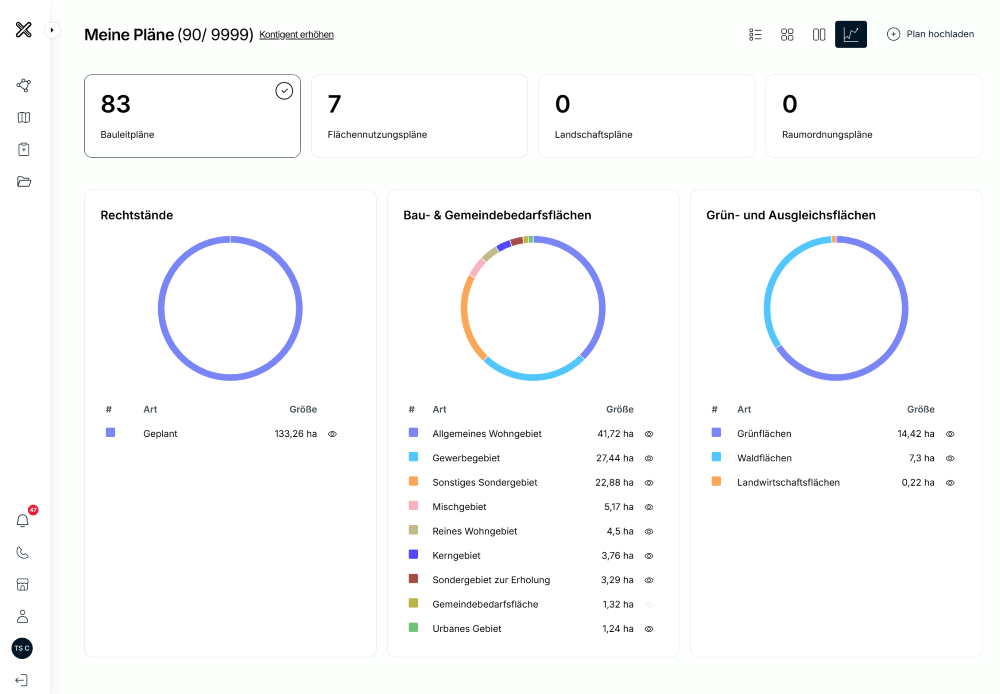The image size is (1000, 694).
Task: Open the map view icon in sidebar
Action: (x=24, y=117)
